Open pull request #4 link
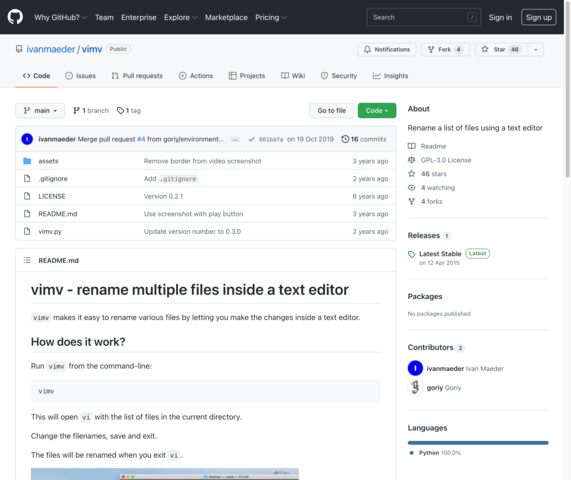The height and width of the screenshot is (480, 571). pyautogui.click(x=141, y=139)
